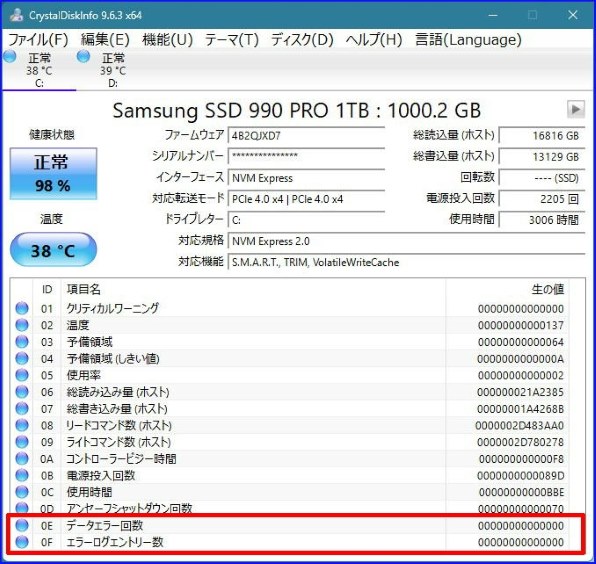The width and height of the screenshot is (596, 564).
Task: Select the リードコマンド数 (ホスト) row
Action: [x=290, y=425]
